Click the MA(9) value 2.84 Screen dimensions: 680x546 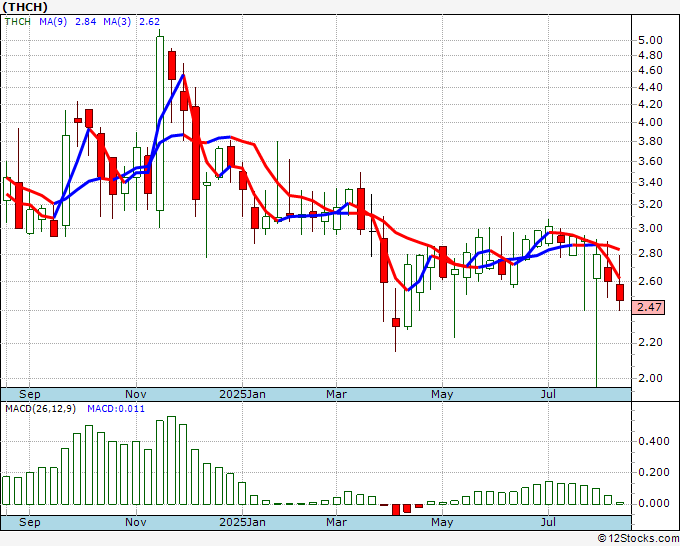point(85,21)
